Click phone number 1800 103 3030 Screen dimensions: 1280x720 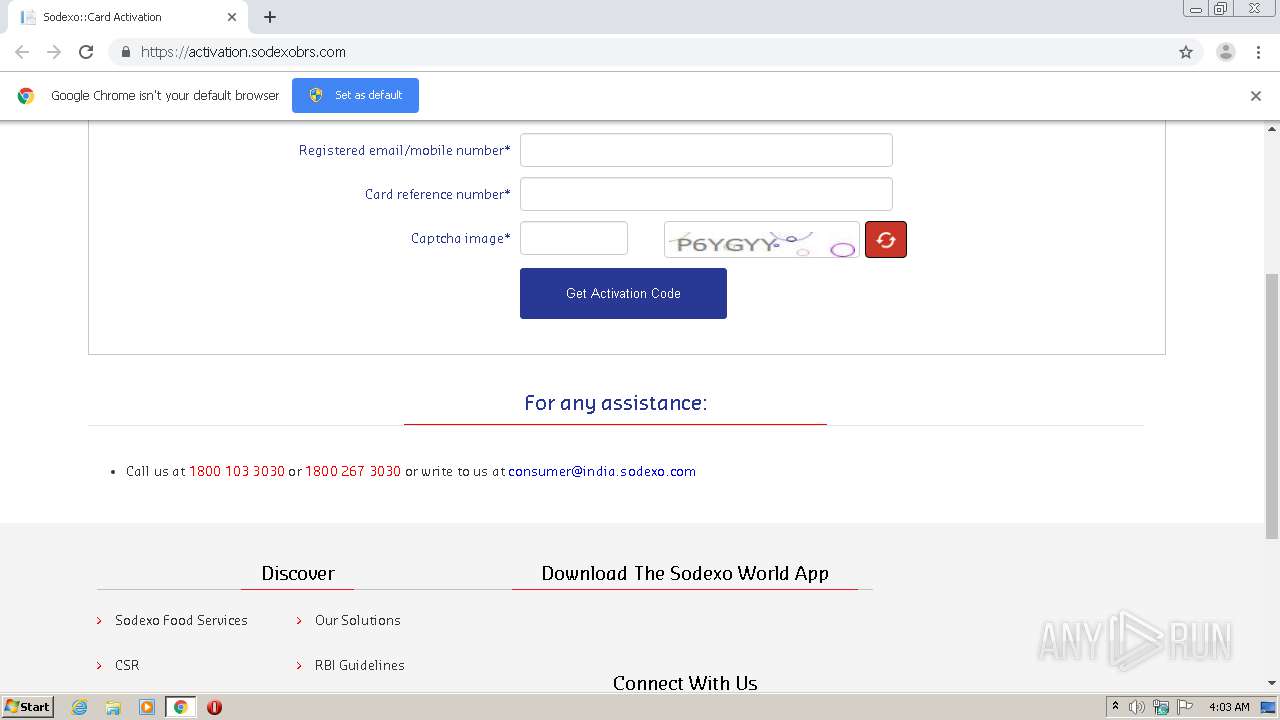[x=237, y=471]
